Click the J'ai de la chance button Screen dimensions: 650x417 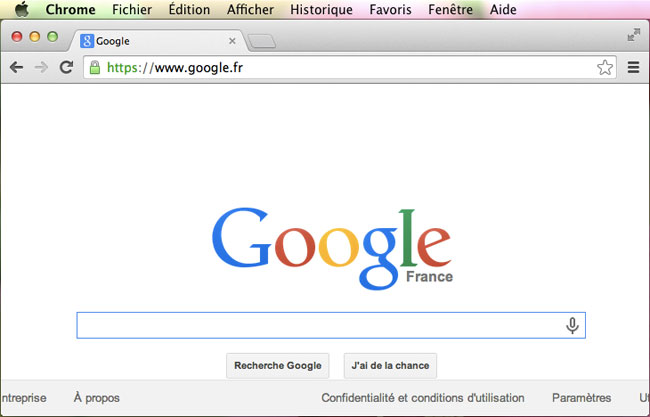390,366
